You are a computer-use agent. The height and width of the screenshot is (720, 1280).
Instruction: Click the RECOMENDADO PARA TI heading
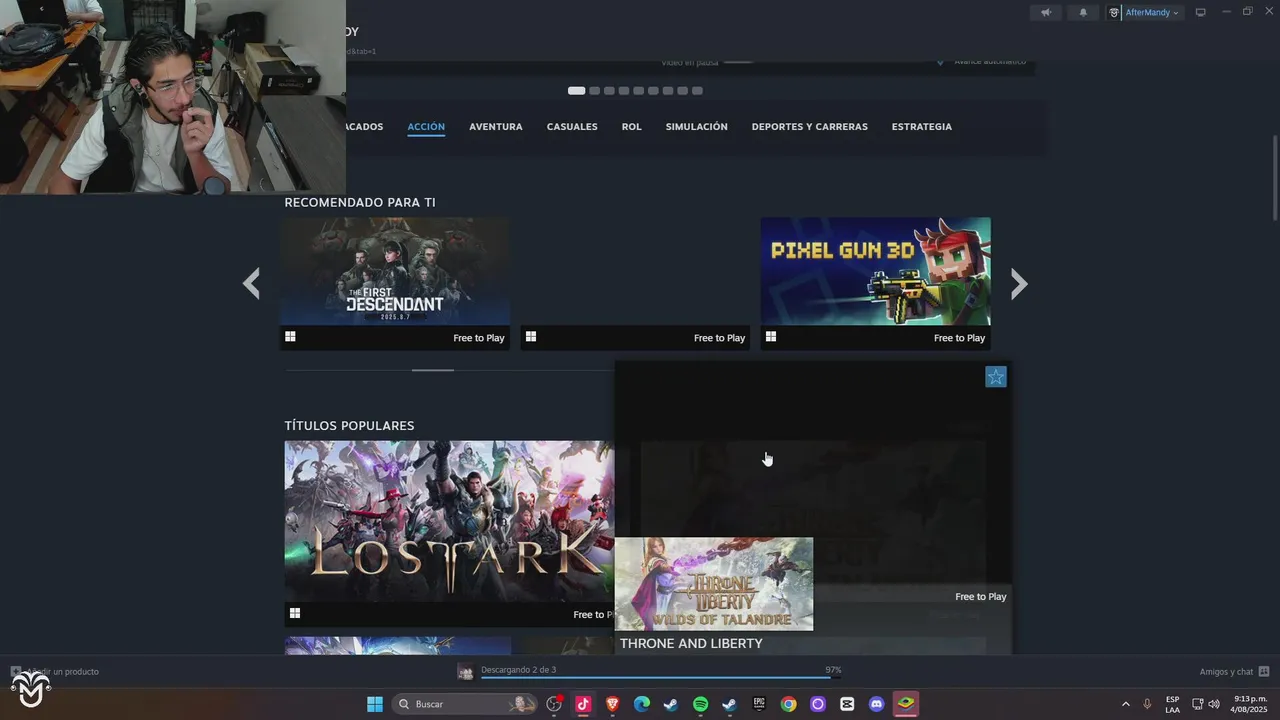(x=360, y=203)
